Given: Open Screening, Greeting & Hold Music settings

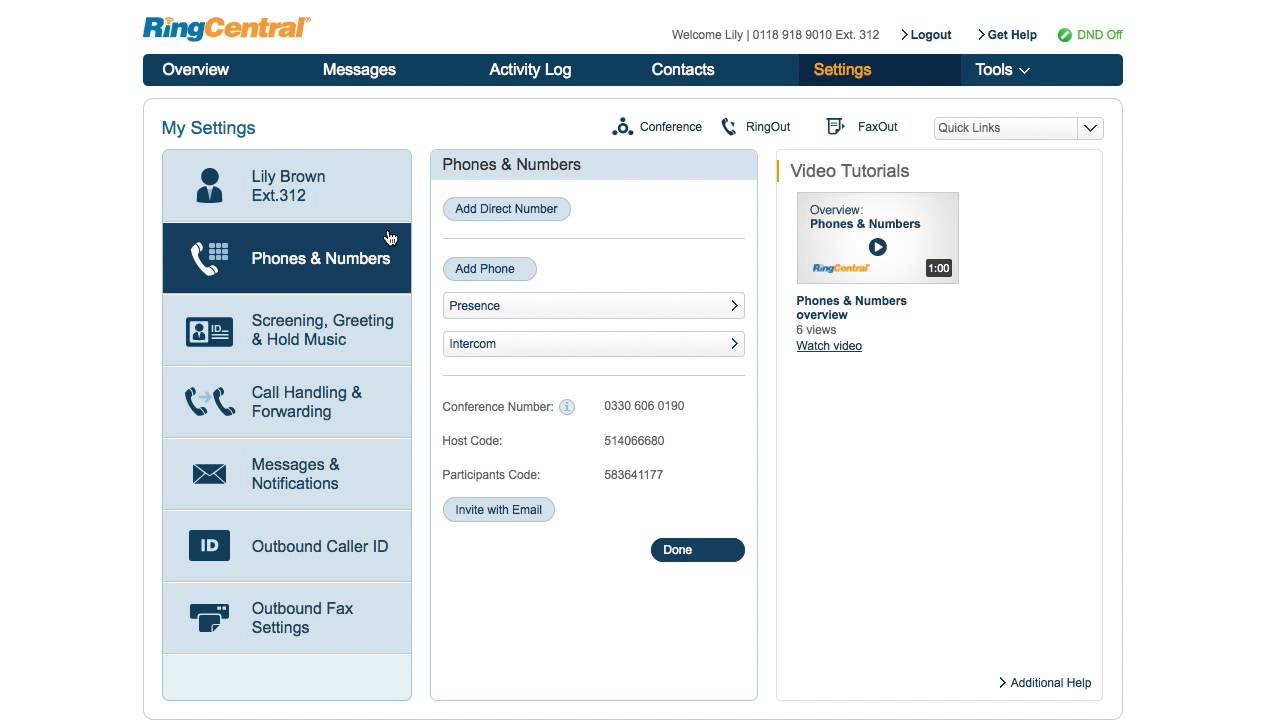Looking at the screenshot, I should [x=287, y=330].
